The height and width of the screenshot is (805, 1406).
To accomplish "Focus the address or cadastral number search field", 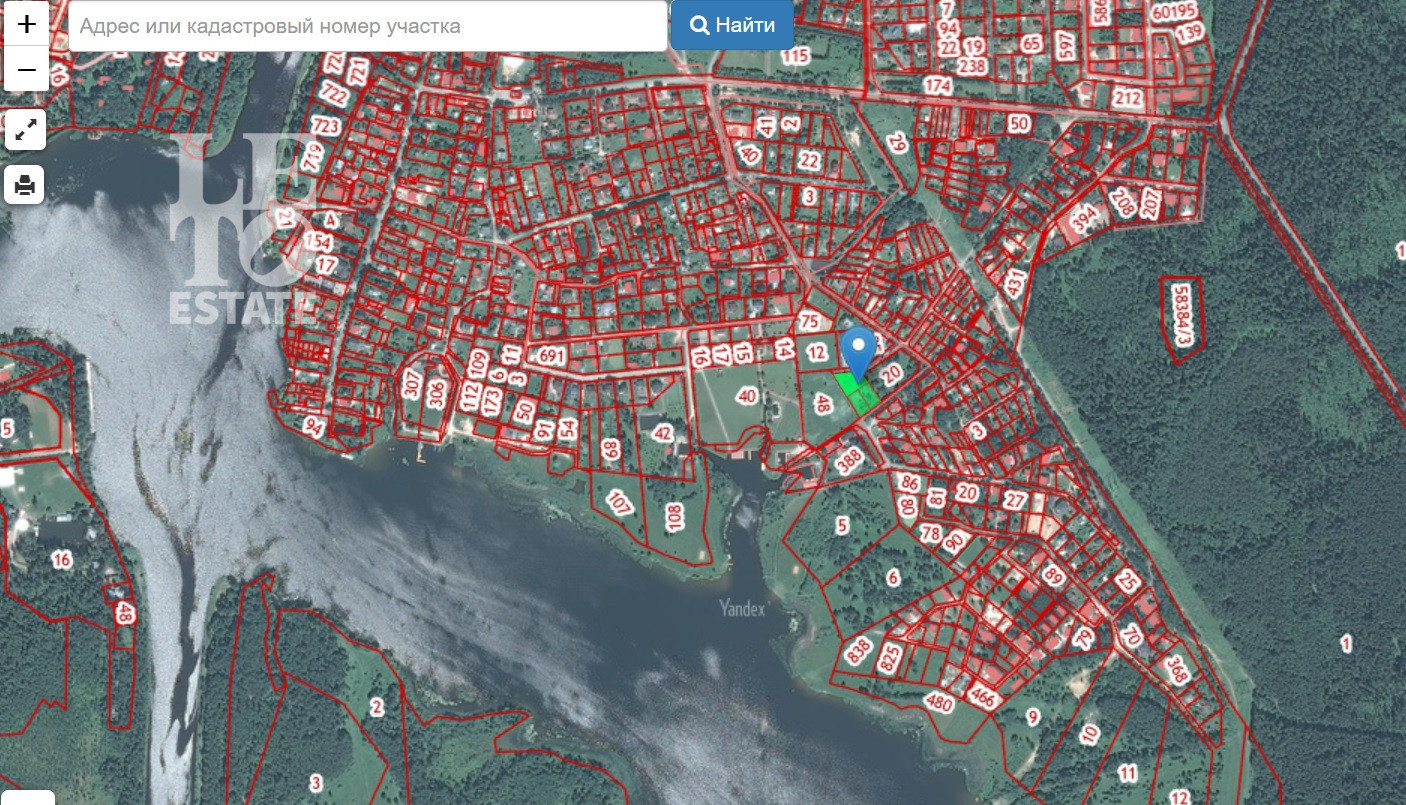I will 368,26.
